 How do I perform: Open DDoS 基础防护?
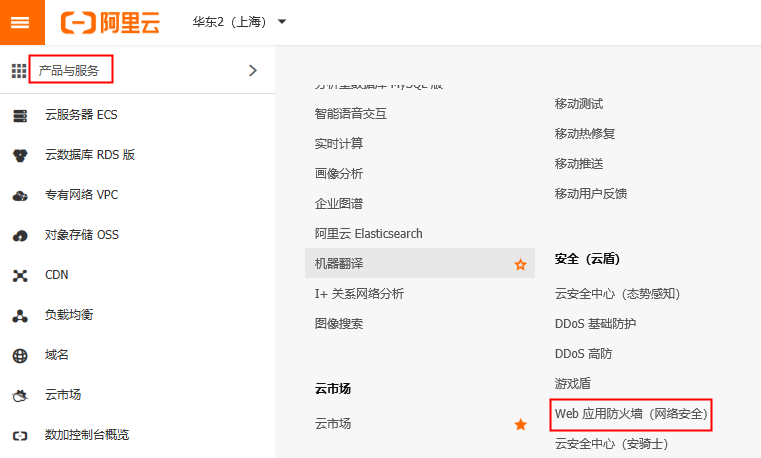[596, 324]
